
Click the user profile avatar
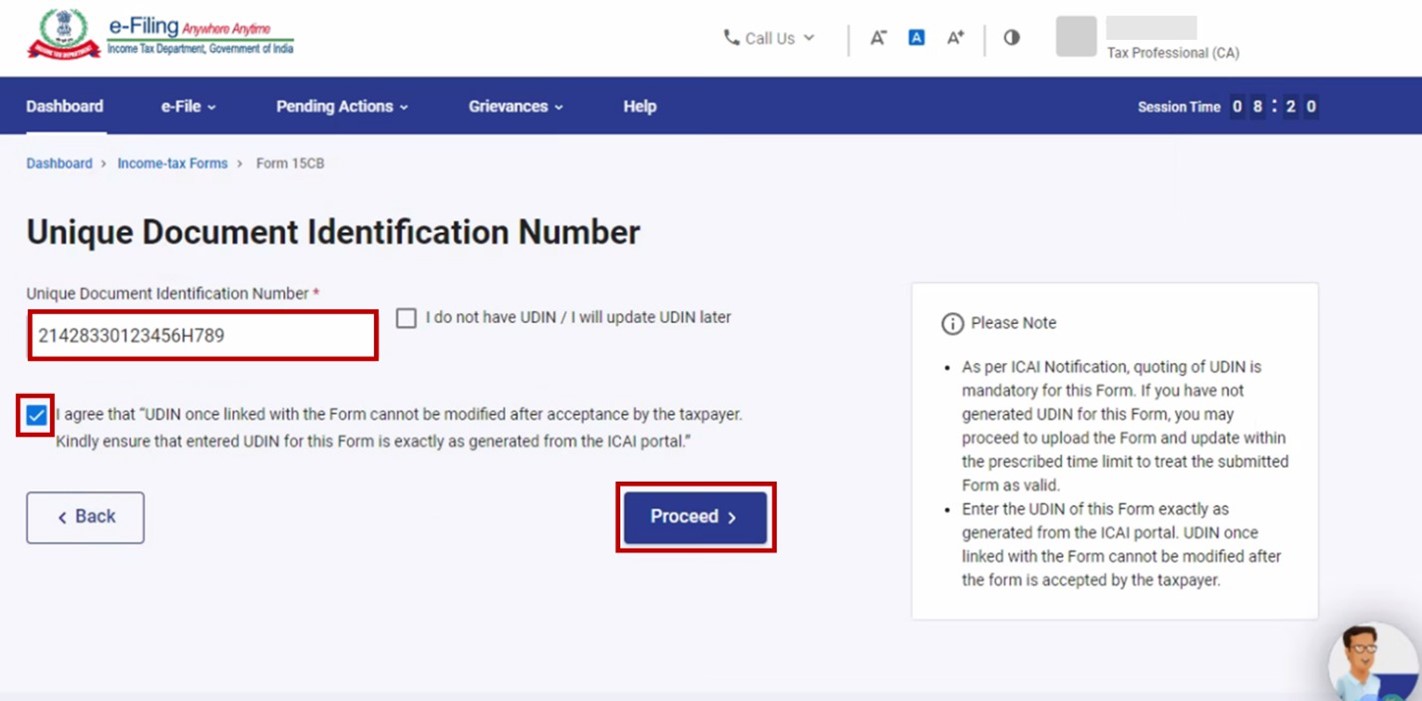click(1076, 37)
